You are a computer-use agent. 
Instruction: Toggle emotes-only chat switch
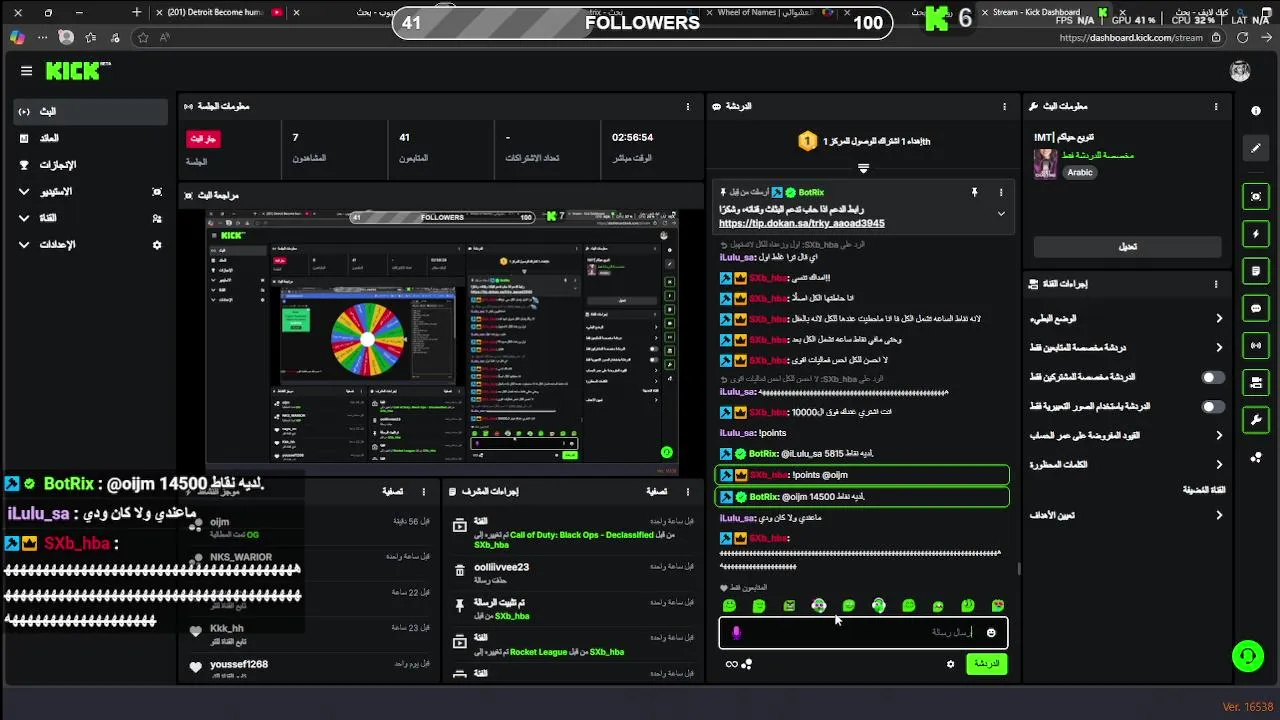[x=1212, y=407]
